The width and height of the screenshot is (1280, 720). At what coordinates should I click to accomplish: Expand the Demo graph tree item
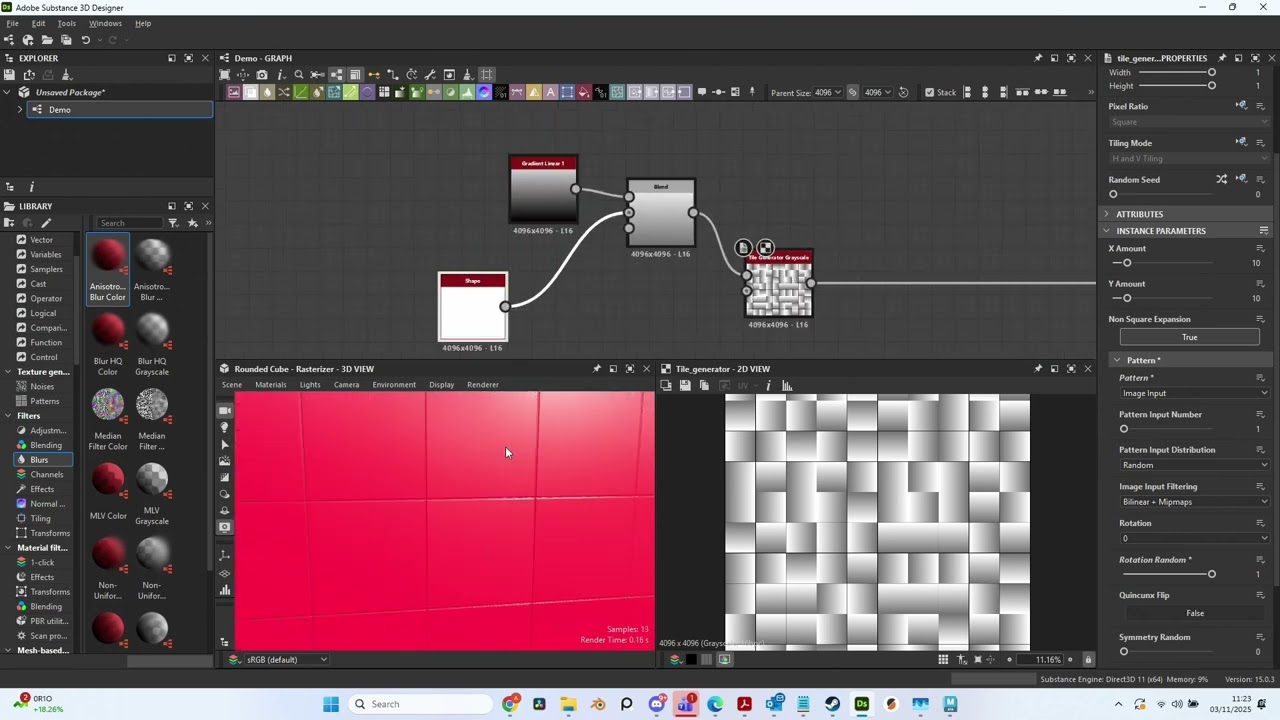[20, 110]
